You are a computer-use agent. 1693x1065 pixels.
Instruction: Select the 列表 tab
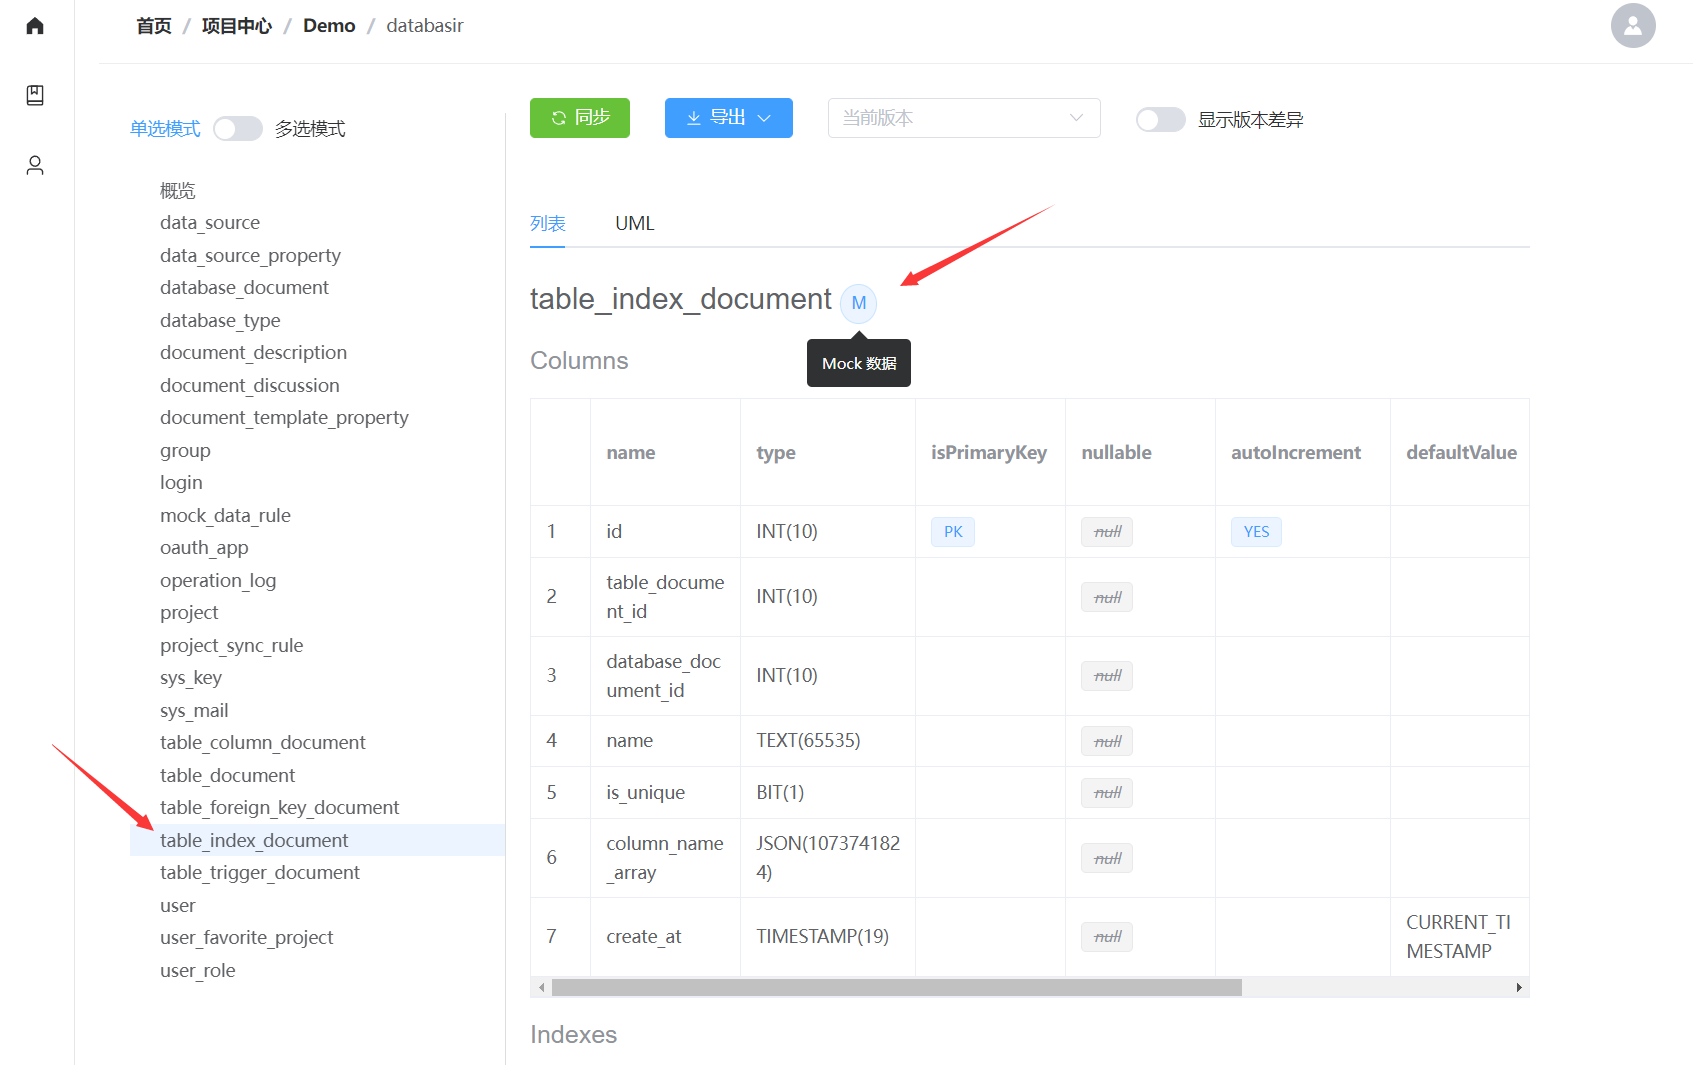[x=547, y=224]
